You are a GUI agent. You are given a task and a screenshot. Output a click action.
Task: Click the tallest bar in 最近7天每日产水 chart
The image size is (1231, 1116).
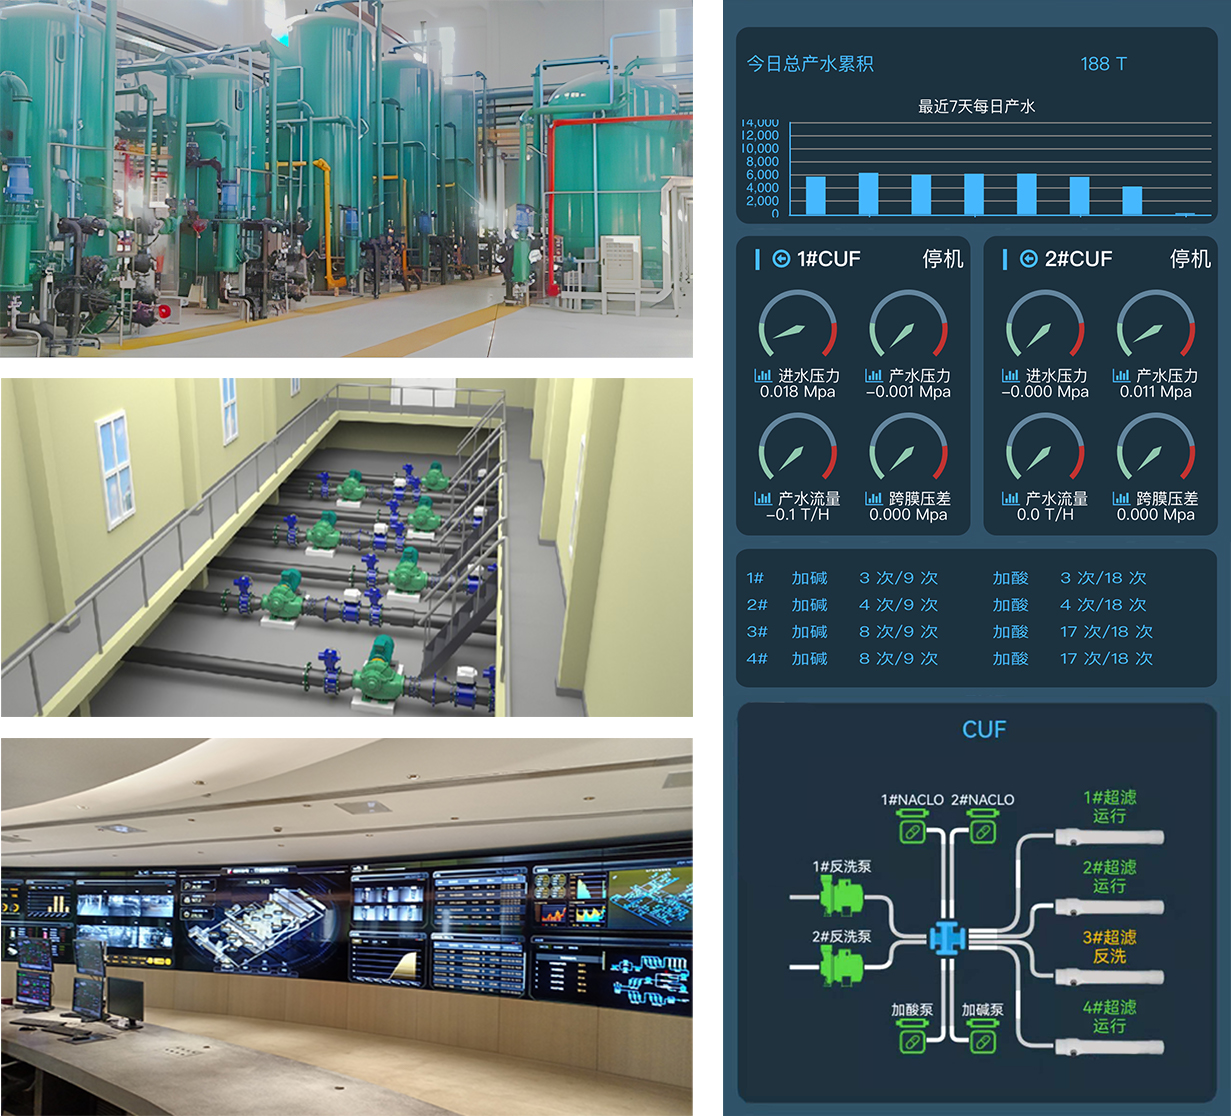coord(868,194)
